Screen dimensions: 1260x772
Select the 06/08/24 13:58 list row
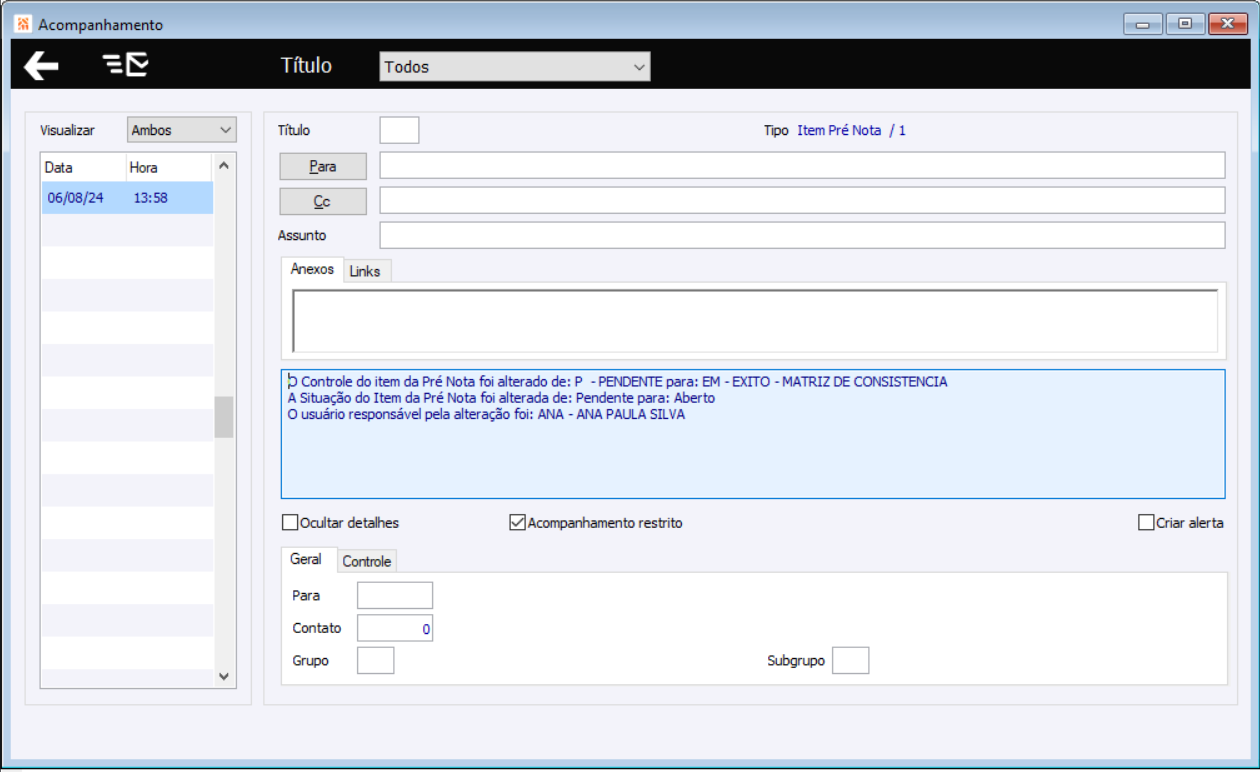point(127,198)
